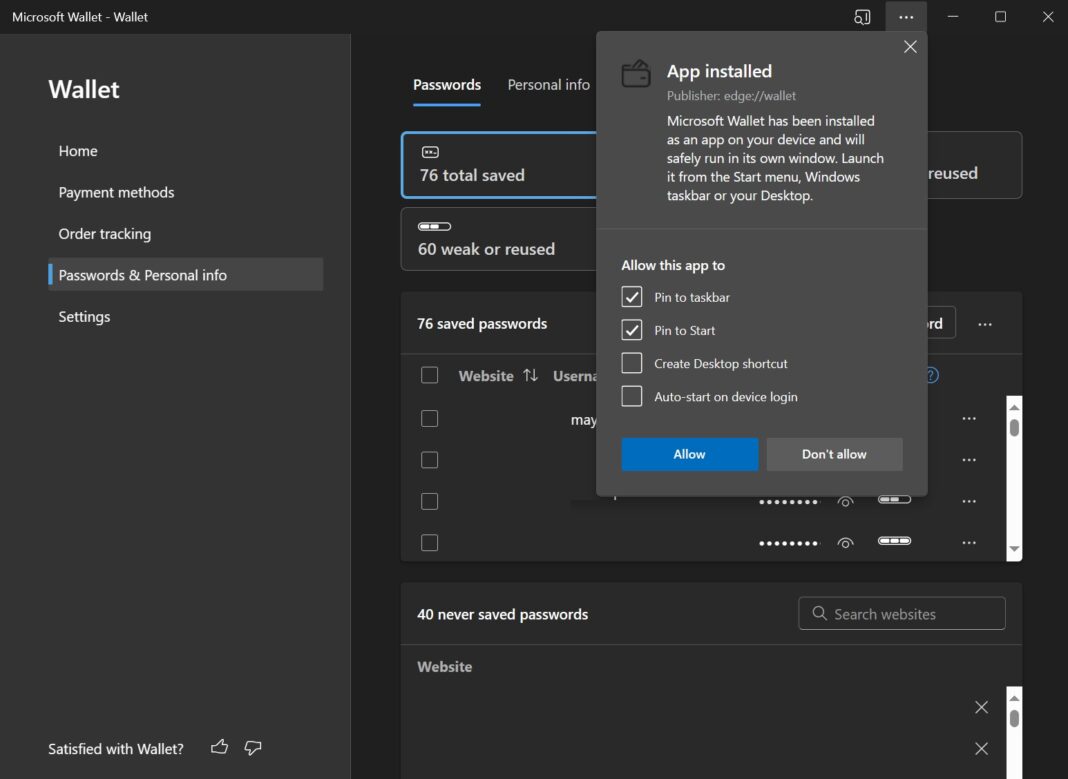Check Auto-start on device login
1068x779 pixels.
click(x=631, y=396)
